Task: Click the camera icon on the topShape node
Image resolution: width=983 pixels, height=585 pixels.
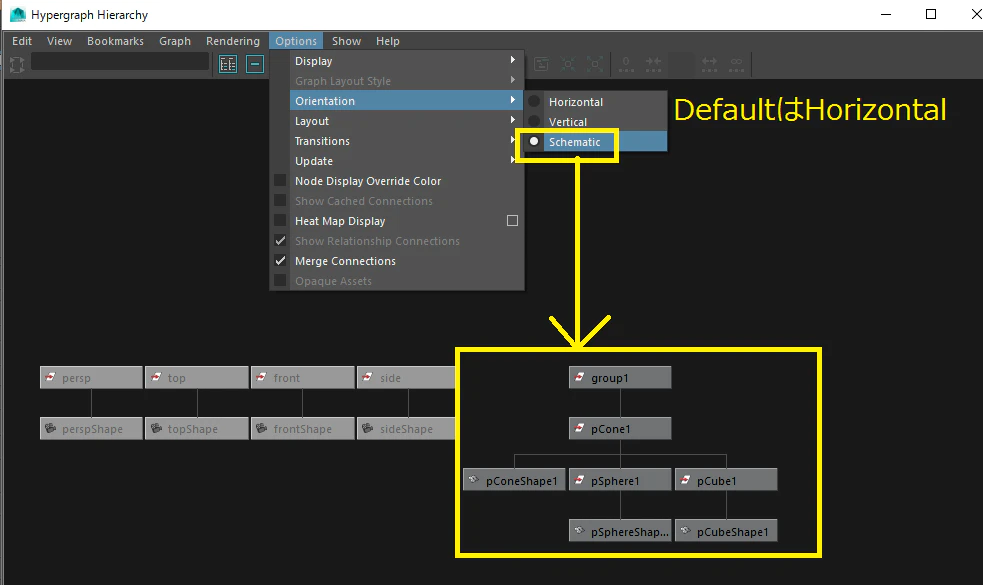Action: (157, 429)
